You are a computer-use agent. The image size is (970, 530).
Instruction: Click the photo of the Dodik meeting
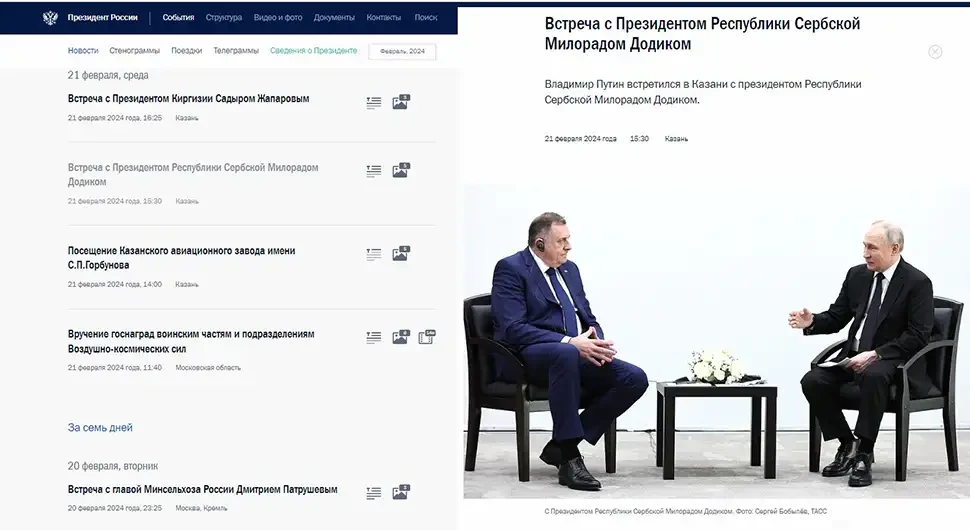tap(716, 341)
